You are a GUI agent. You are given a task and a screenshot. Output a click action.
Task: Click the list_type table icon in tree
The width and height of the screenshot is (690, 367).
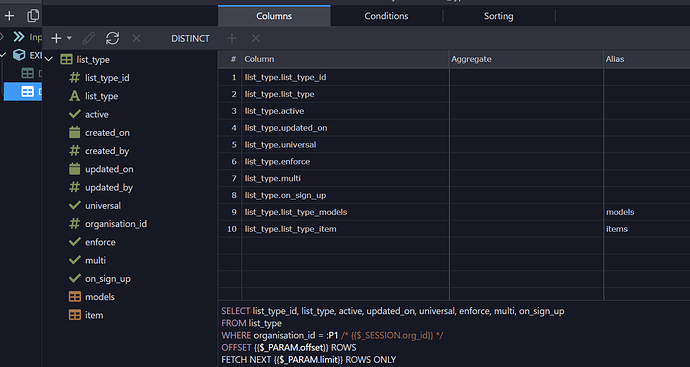[x=66, y=59]
